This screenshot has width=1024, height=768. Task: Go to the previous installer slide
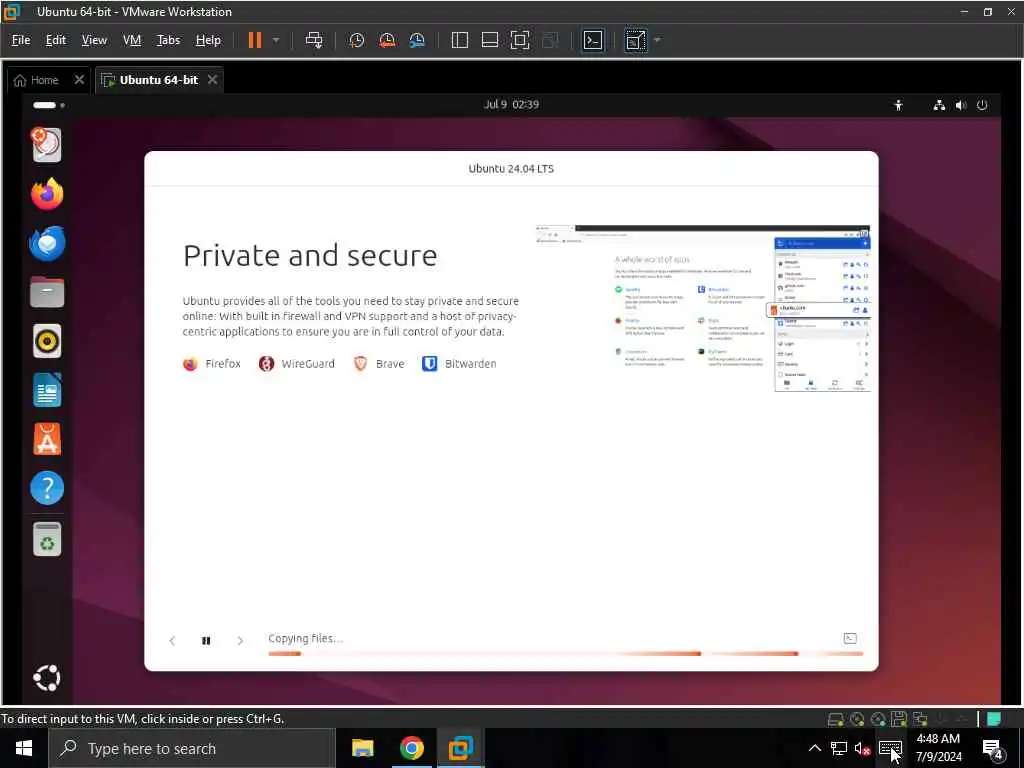pos(172,641)
